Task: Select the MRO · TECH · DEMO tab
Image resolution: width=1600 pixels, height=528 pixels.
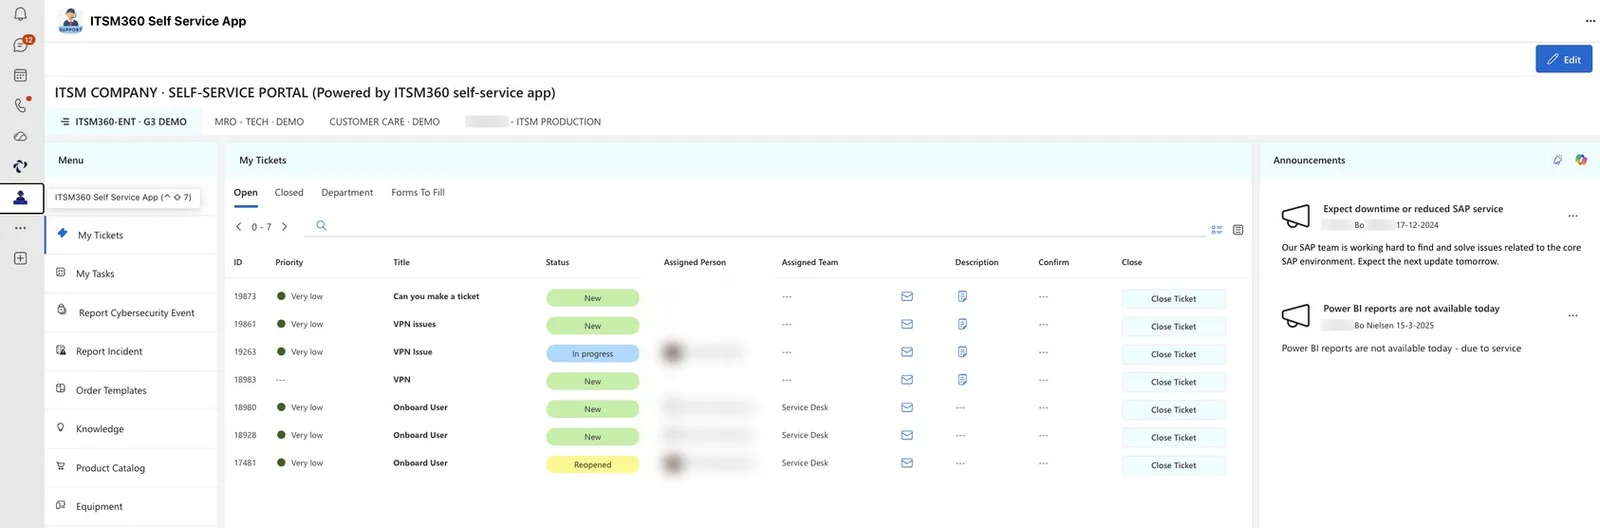Action: 259,122
